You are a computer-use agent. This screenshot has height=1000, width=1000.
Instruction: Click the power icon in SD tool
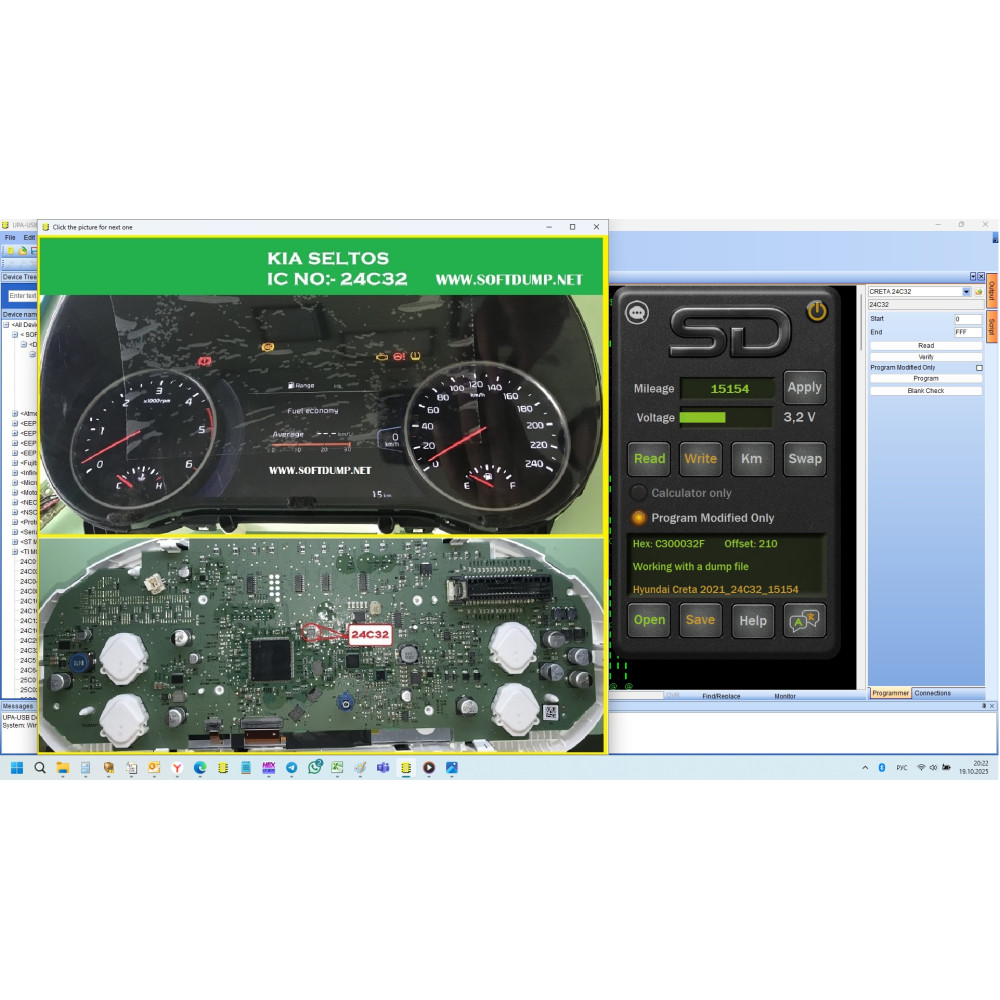817,311
